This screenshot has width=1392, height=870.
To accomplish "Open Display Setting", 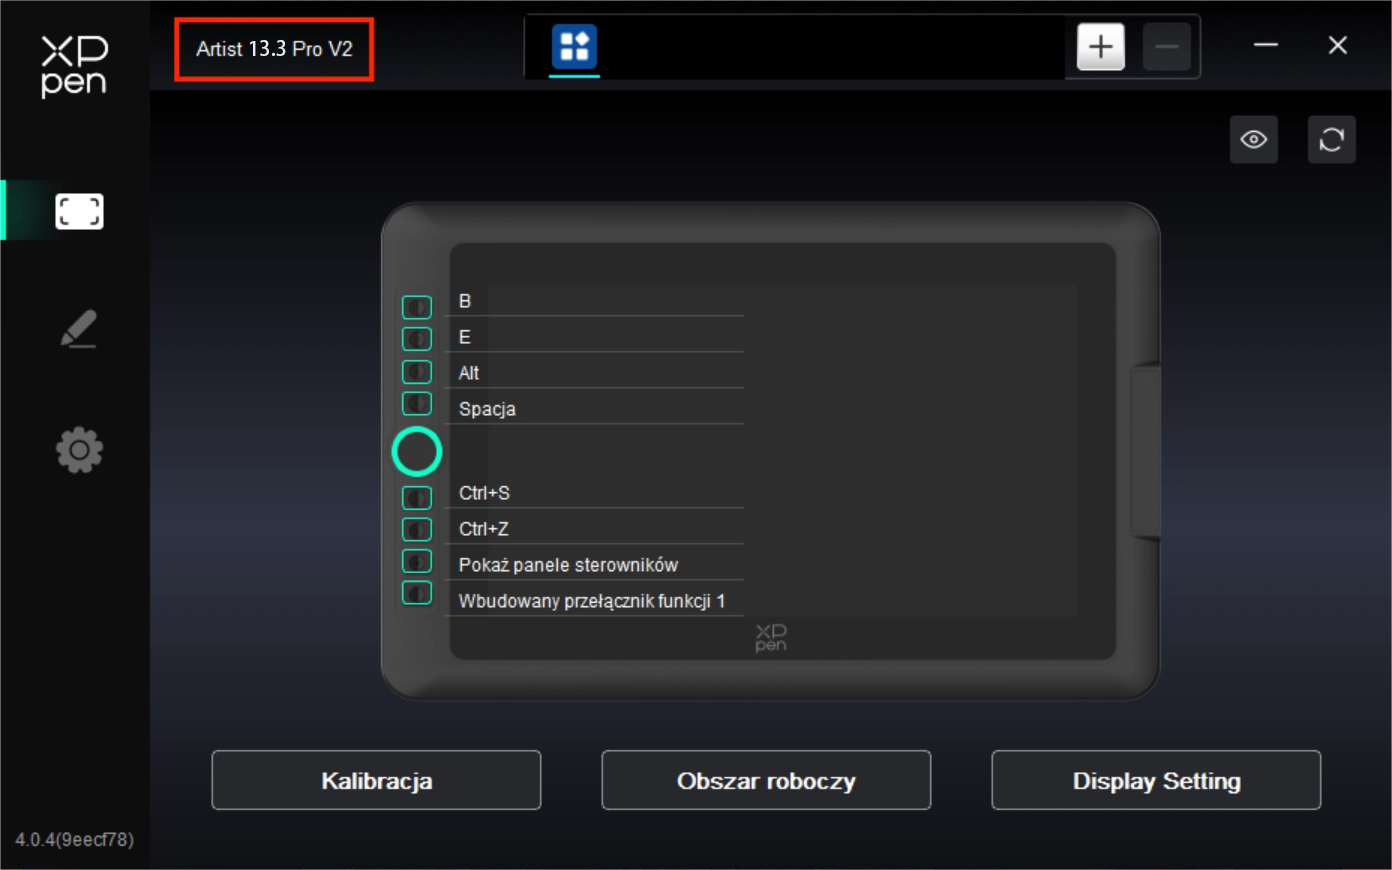I will [x=1156, y=780].
